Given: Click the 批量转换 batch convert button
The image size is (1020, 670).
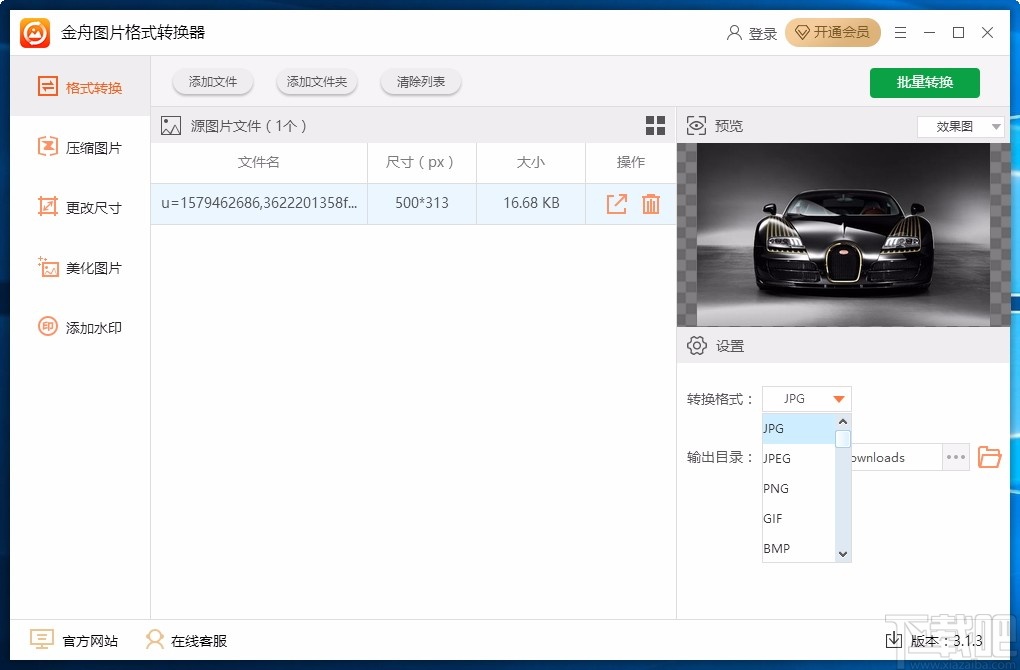Looking at the screenshot, I should (924, 83).
